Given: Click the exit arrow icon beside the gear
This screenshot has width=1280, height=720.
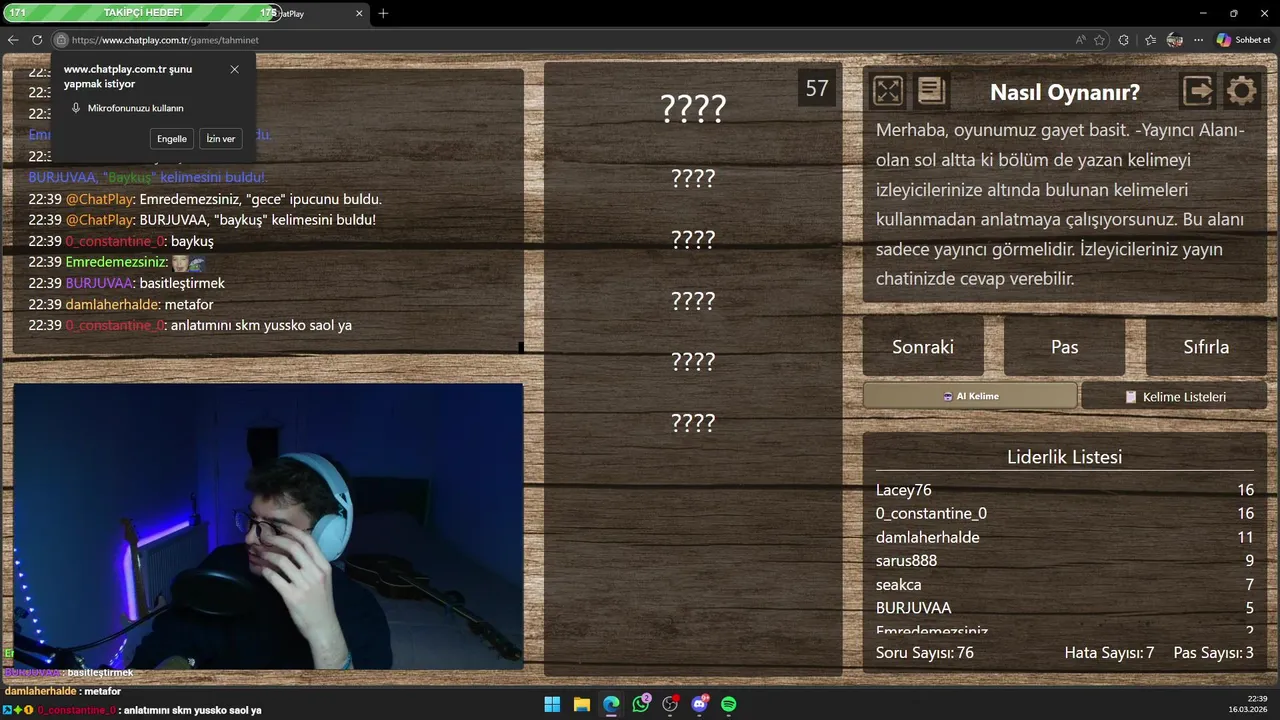Looking at the screenshot, I should [1198, 91].
